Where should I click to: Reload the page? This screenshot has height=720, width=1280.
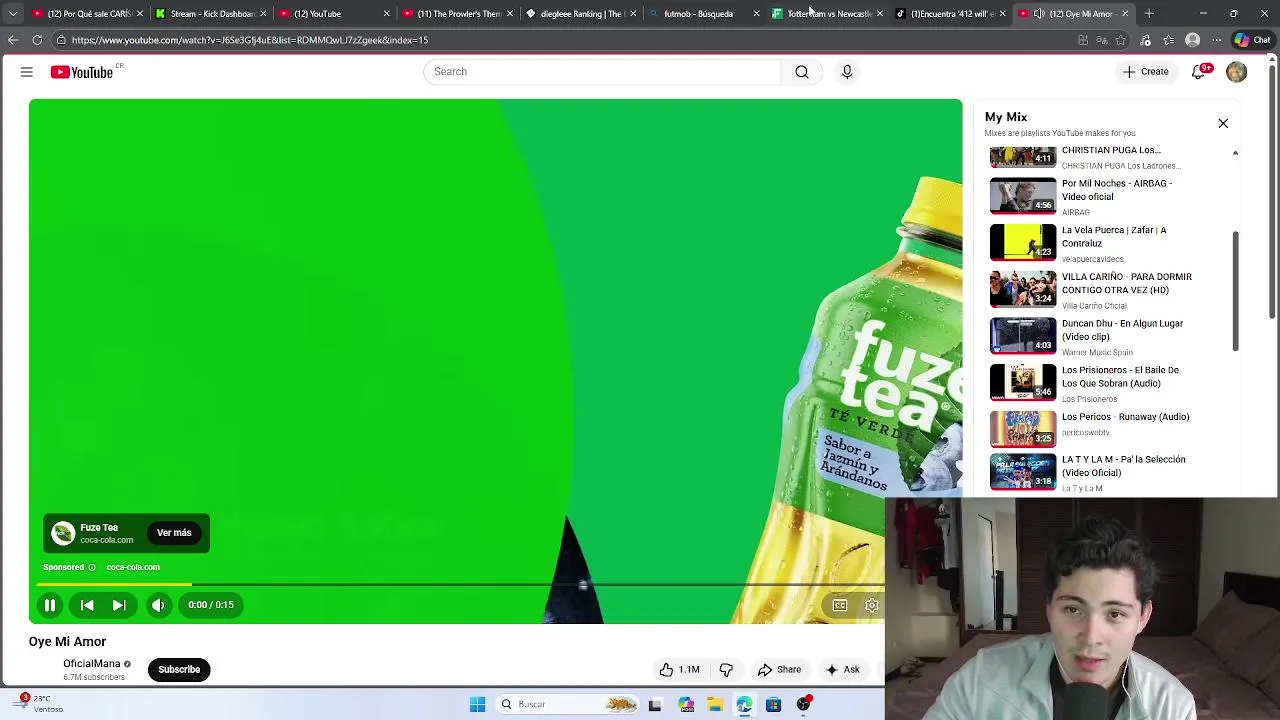pos(37,40)
